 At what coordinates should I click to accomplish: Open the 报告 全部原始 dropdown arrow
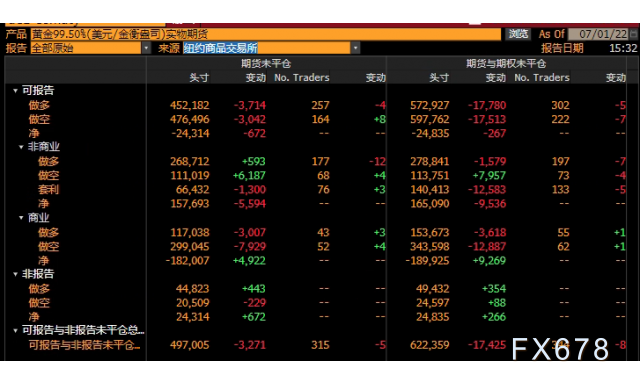coord(146,48)
